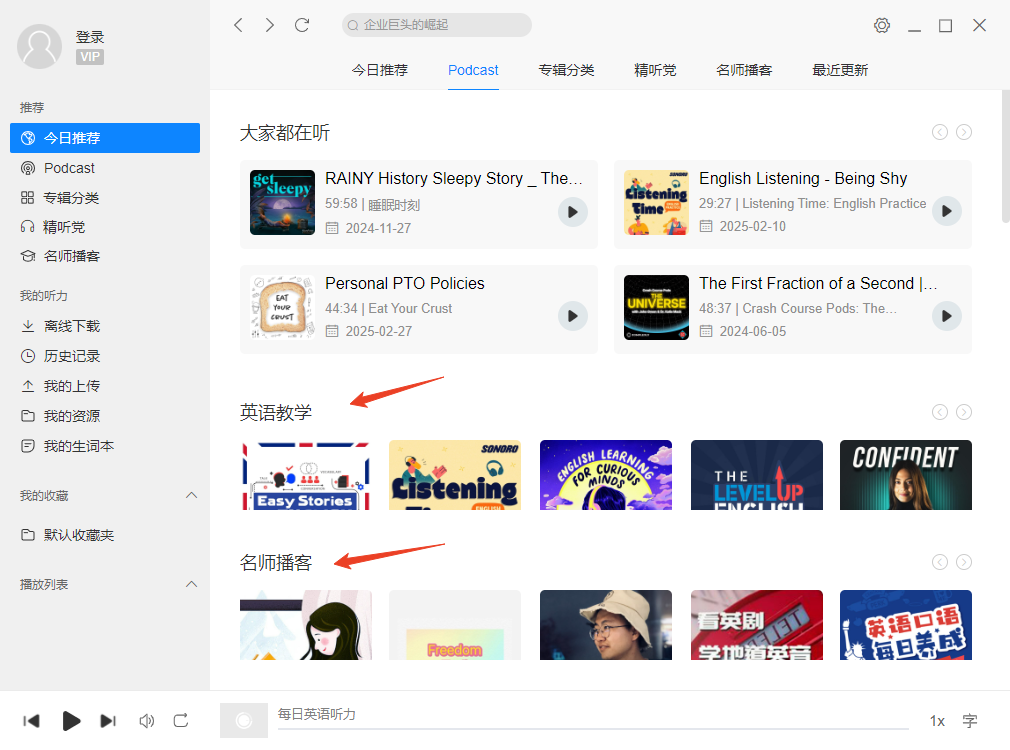Skip to next track in player
The height and width of the screenshot is (750, 1010).
tap(108, 720)
